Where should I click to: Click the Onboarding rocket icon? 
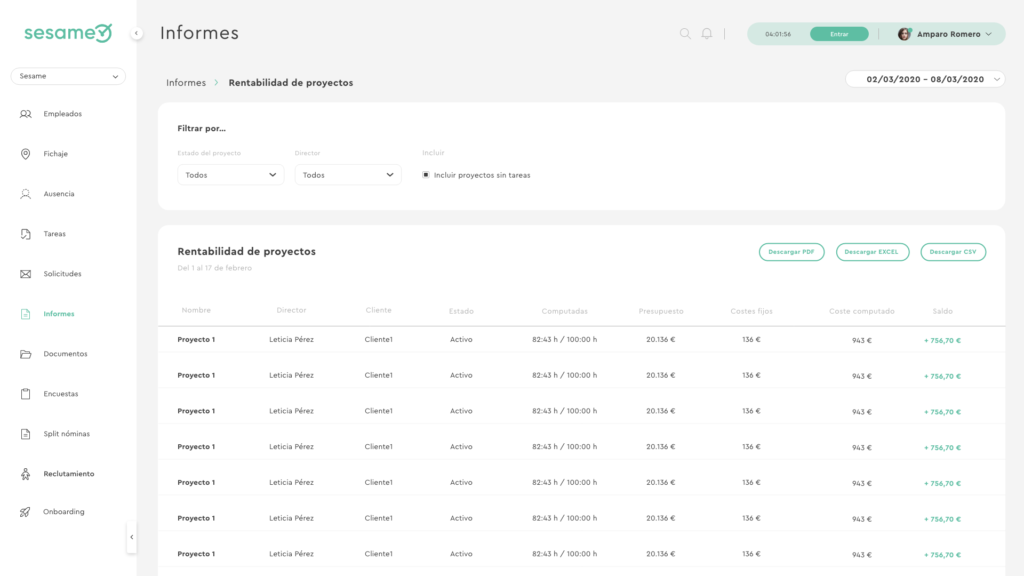[x=25, y=512]
